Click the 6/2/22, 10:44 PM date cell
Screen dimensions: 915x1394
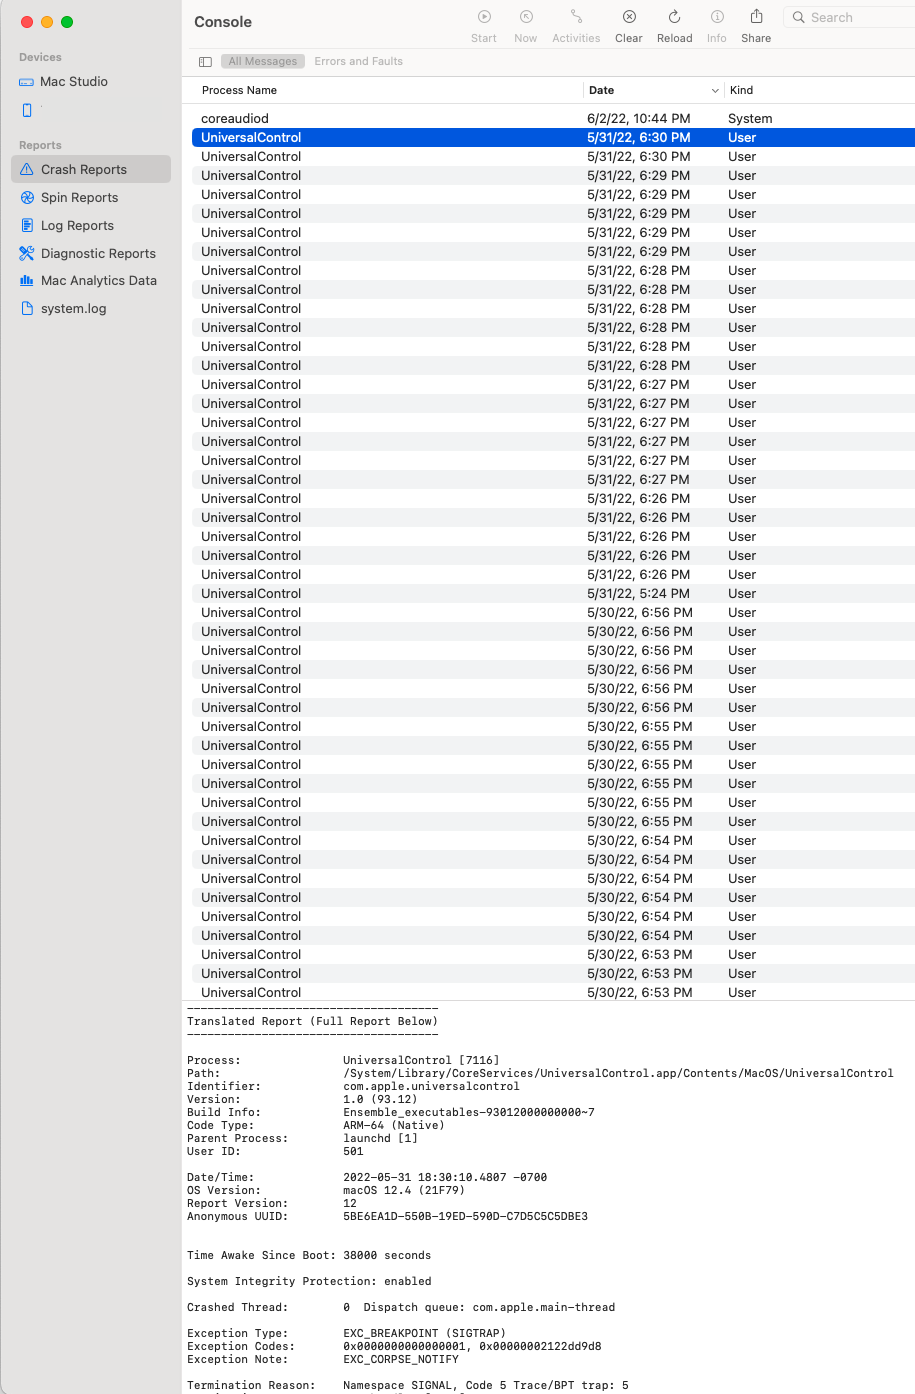pos(638,118)
